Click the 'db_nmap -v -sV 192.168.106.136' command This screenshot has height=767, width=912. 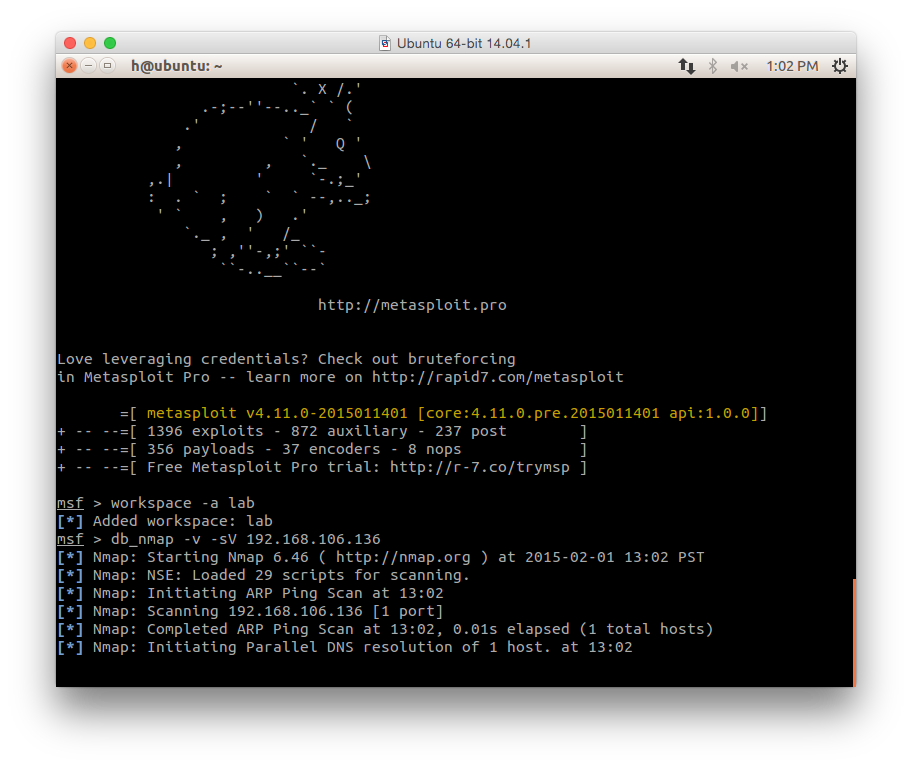[245, 540]
